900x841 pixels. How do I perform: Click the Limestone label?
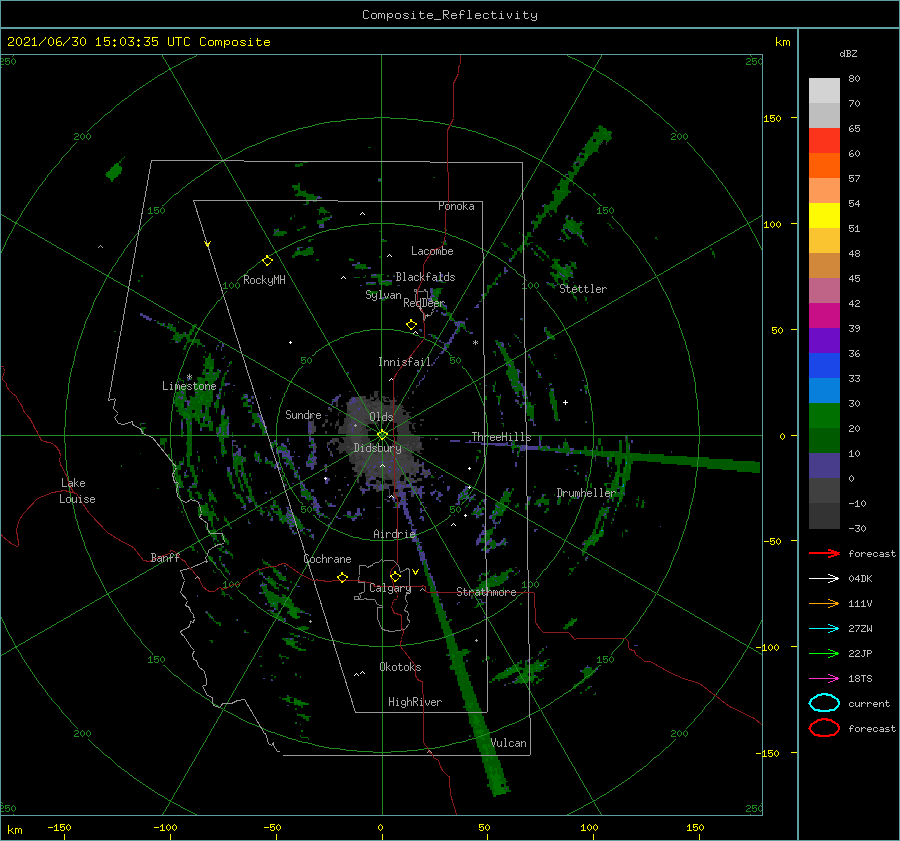tap(189, 386)
